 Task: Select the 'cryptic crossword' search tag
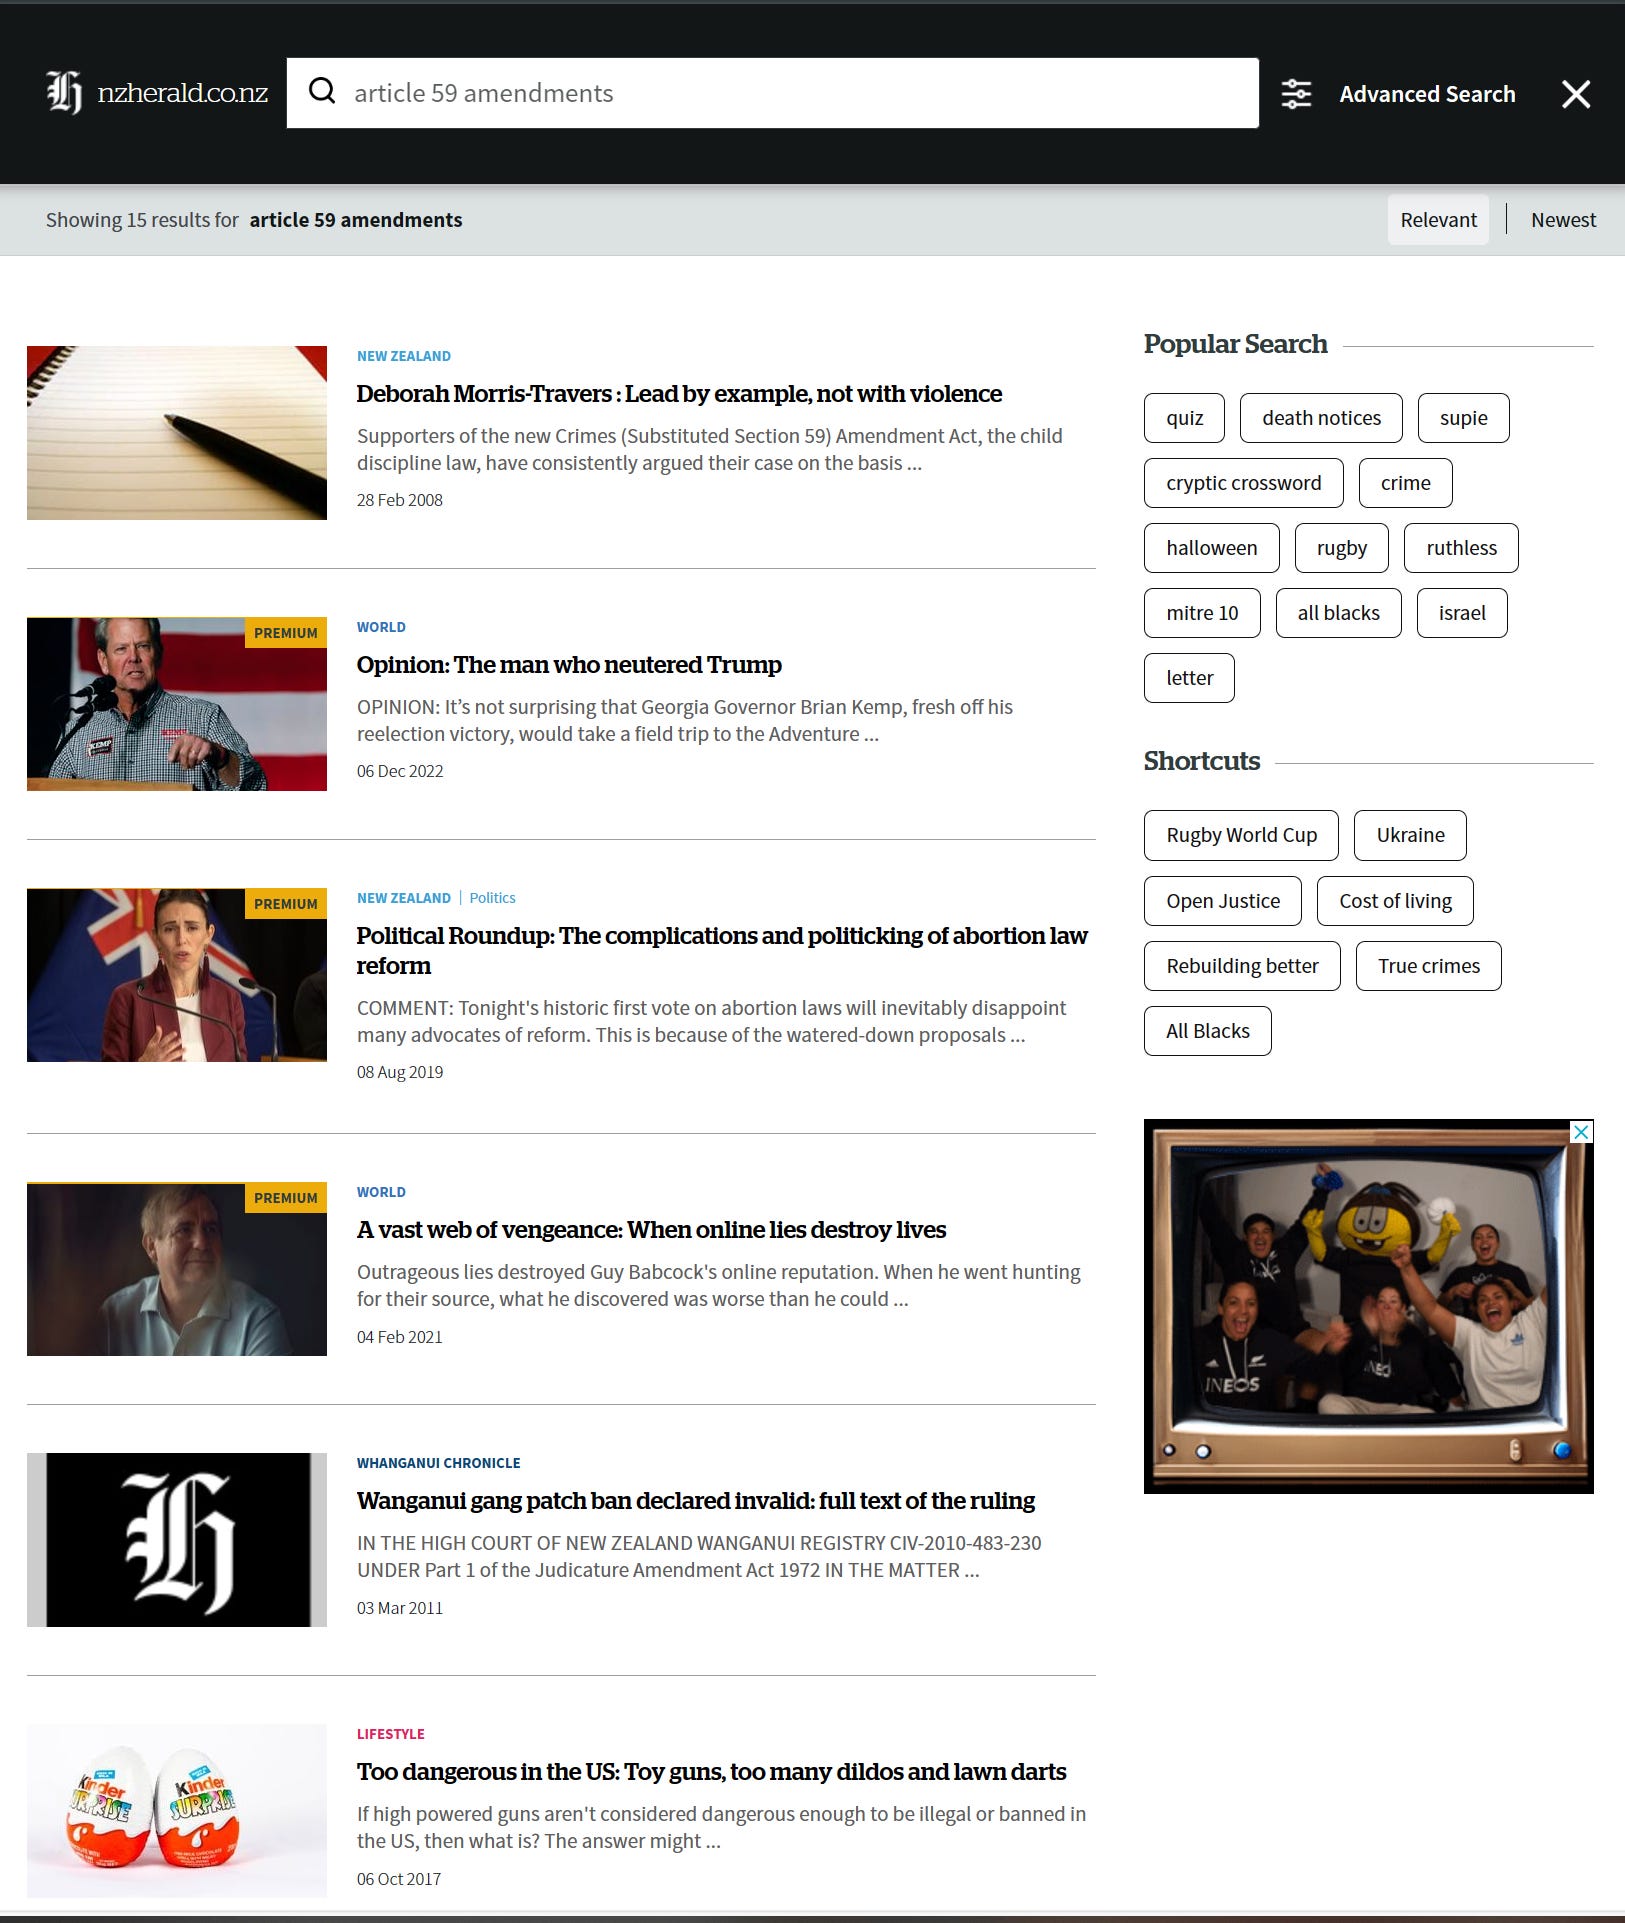1243,483
